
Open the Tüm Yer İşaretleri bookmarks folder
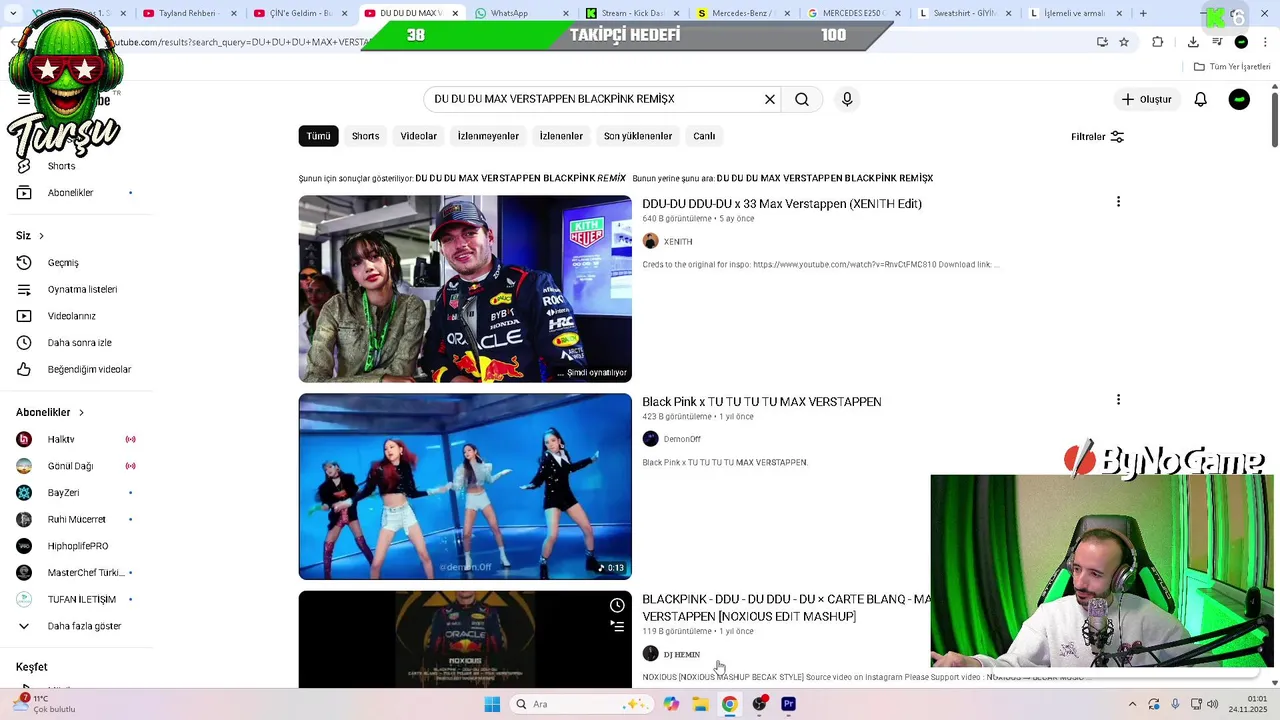point(1232,66)
